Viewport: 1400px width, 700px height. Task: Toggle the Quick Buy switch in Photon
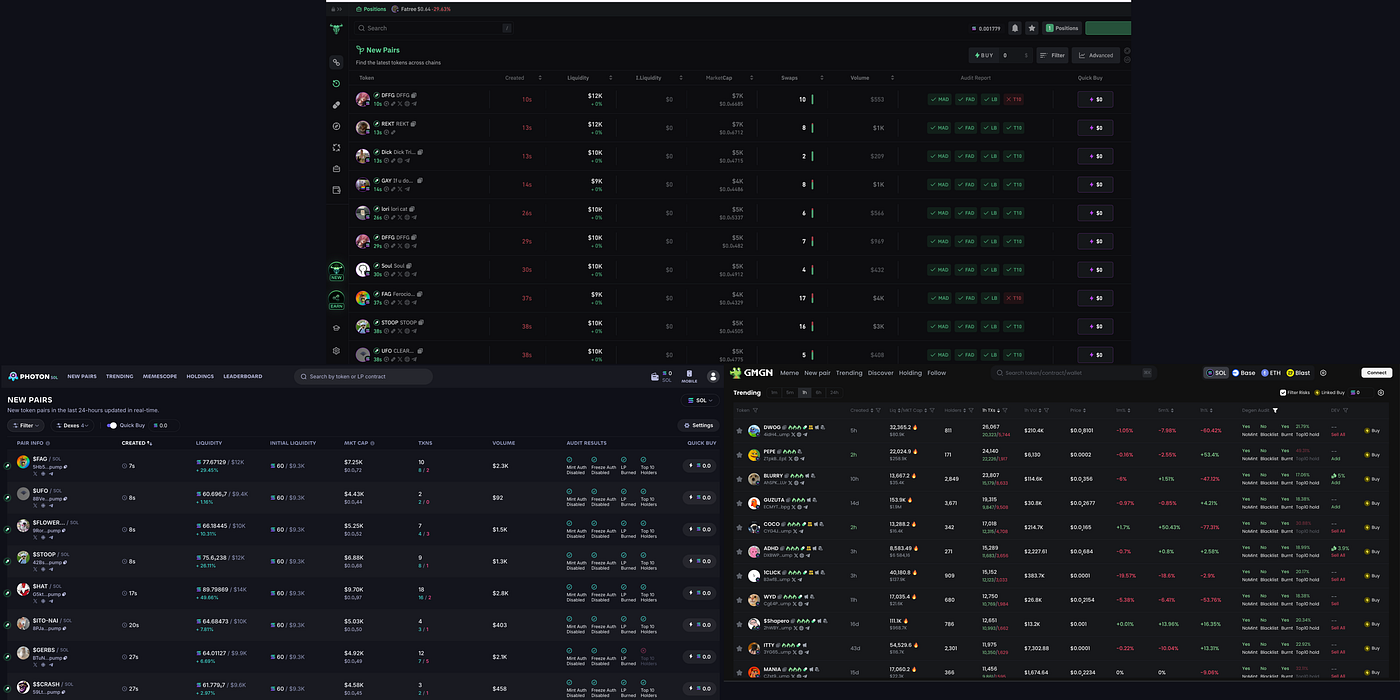coord(112,425)
